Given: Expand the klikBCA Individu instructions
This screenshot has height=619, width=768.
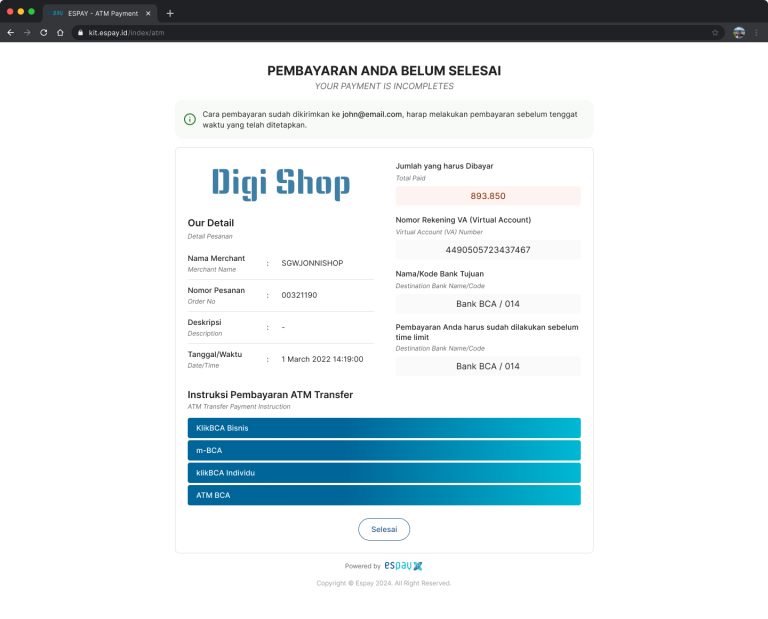Looking at the screenshot, I should point(384,473).
